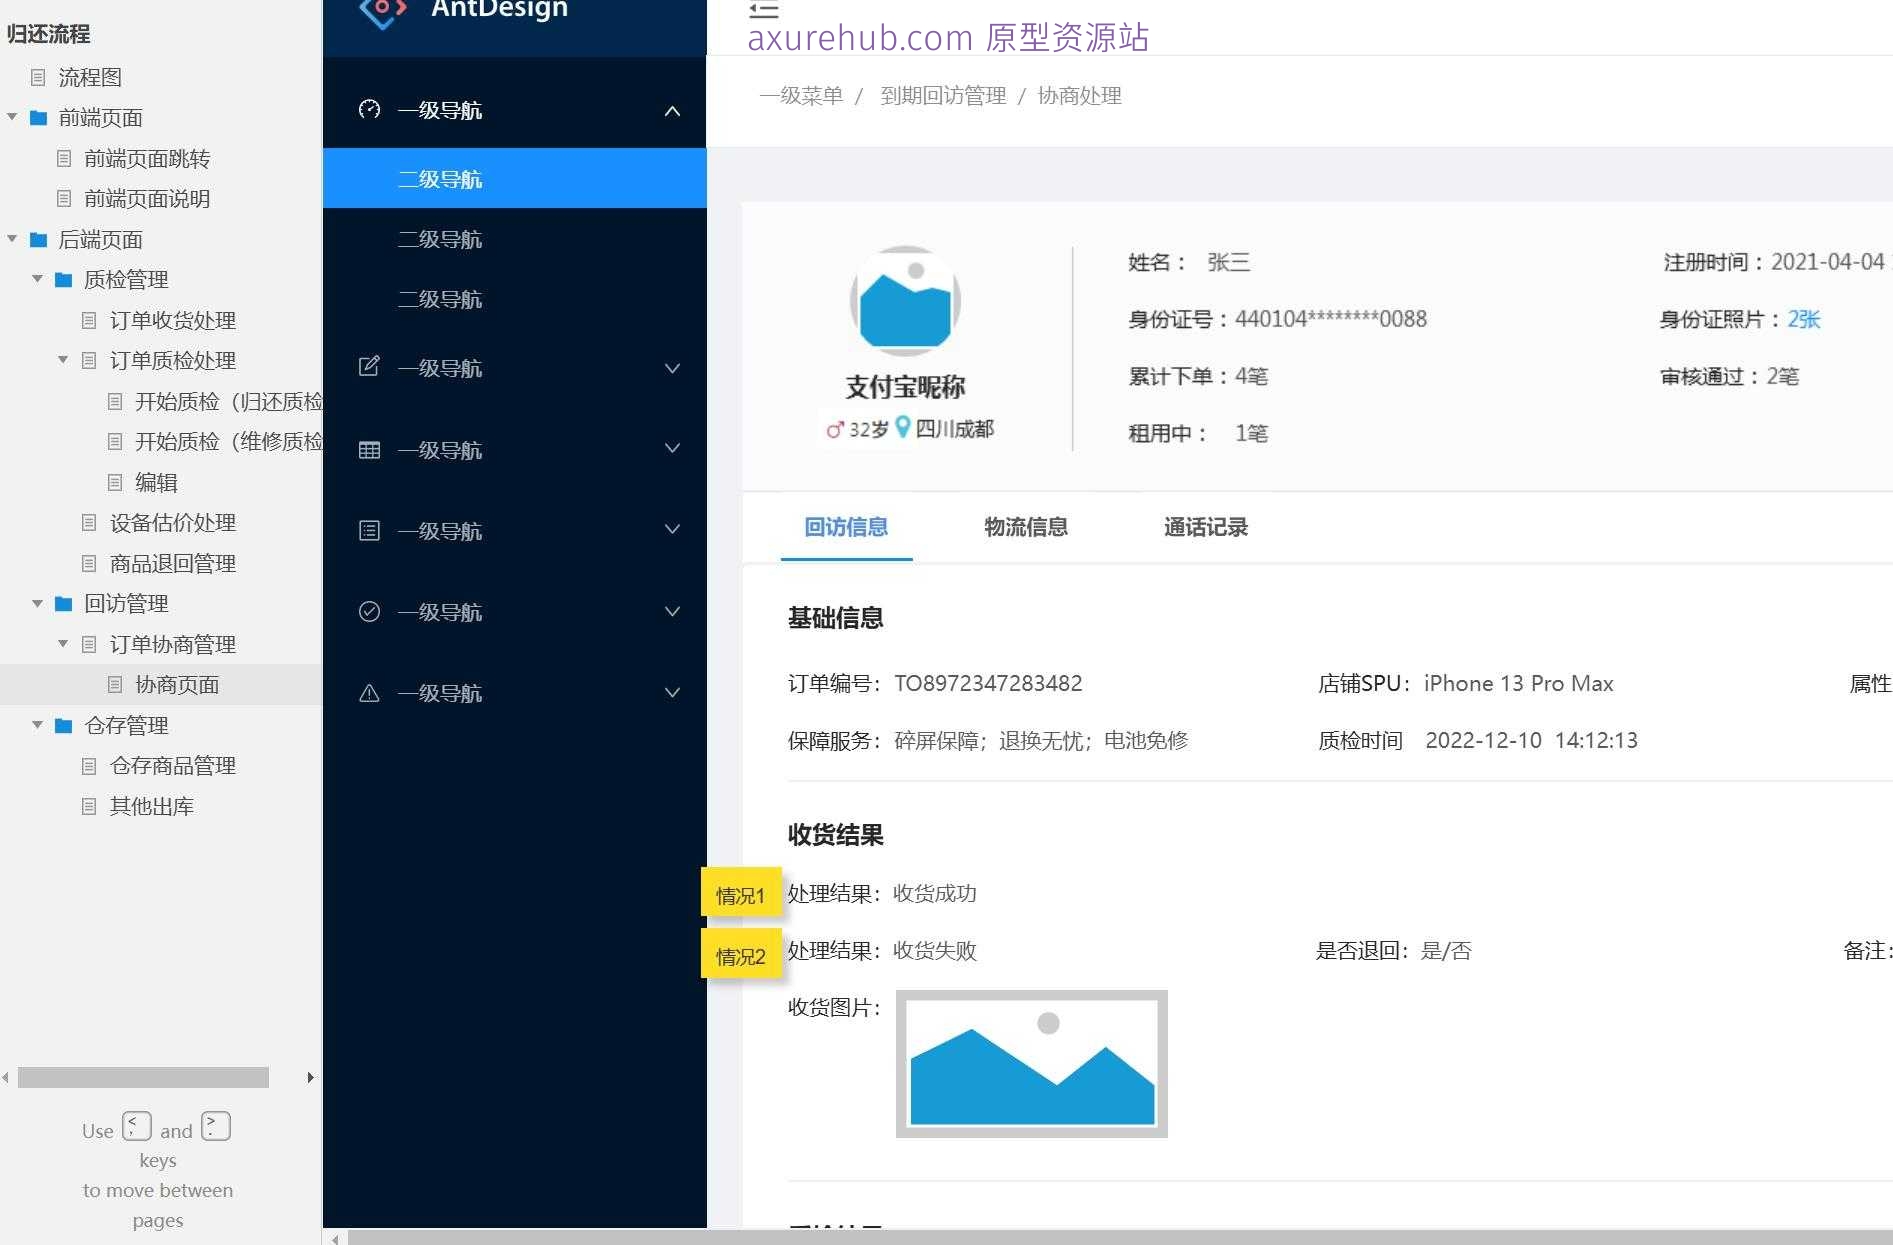The image size is (1893, 1245).
Task: Expand the second 一级导航 submenu
Action: (x=671, y=369)
